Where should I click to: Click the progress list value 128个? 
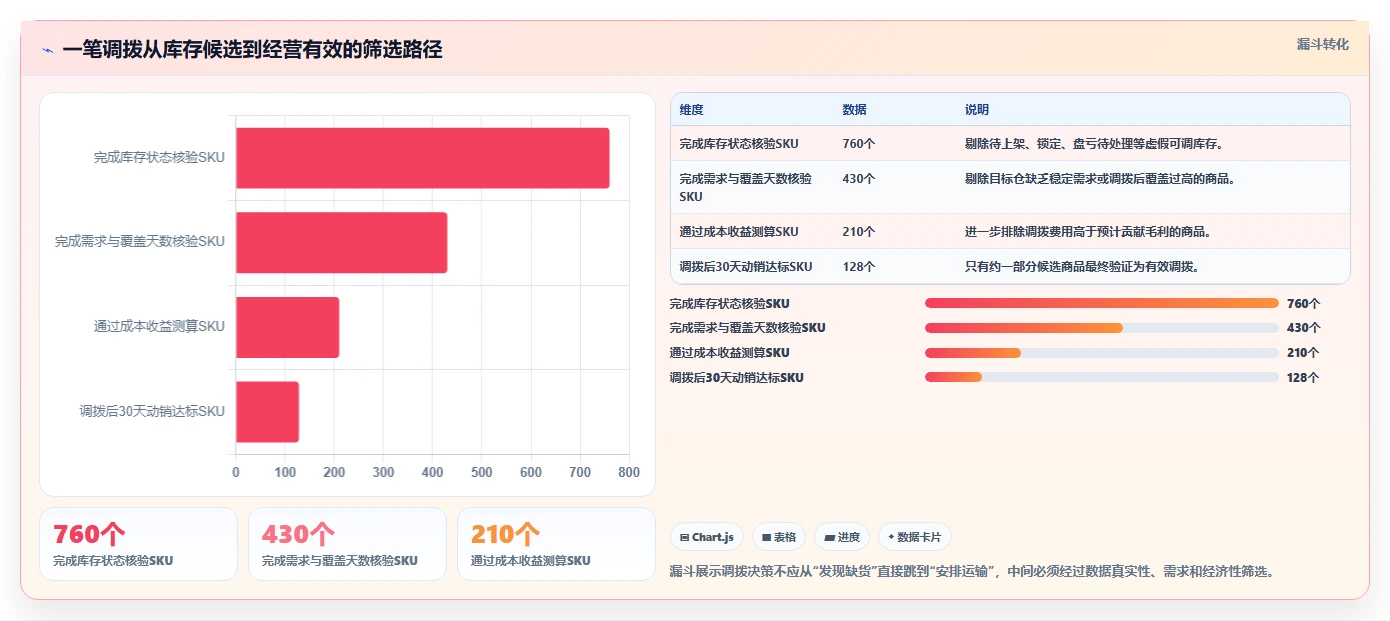click(x=1303, y=378)
